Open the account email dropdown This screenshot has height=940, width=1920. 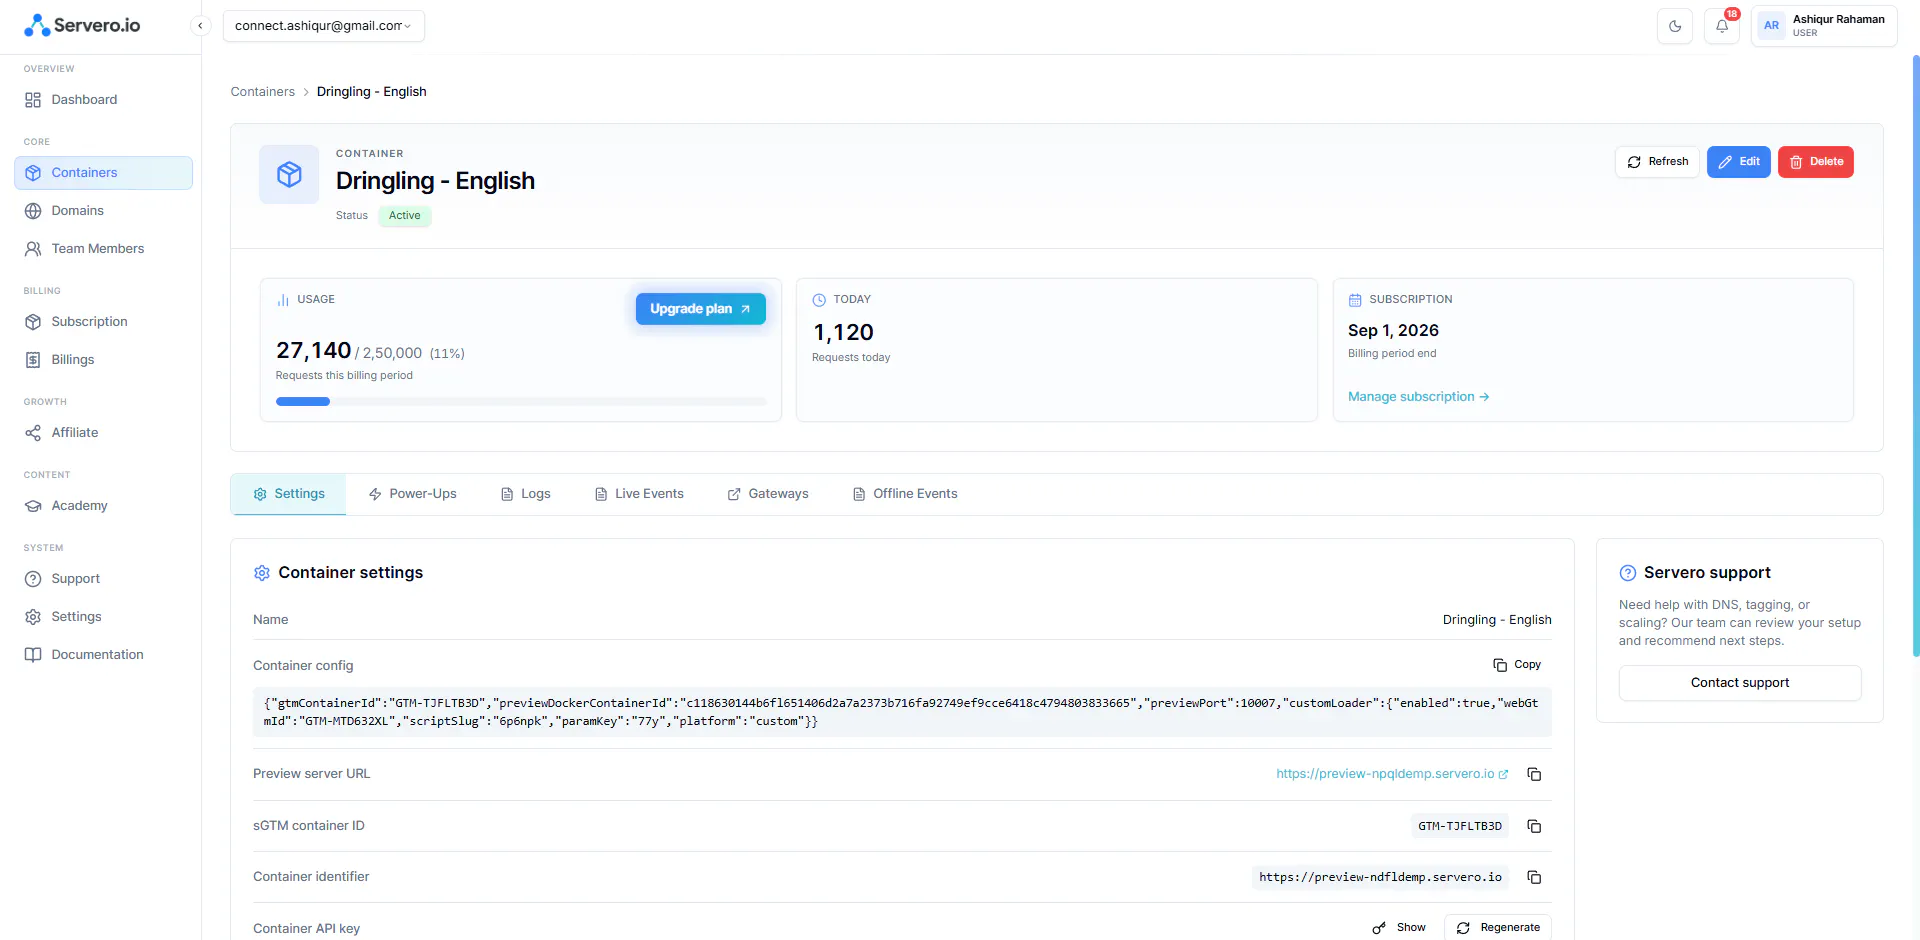324,26
